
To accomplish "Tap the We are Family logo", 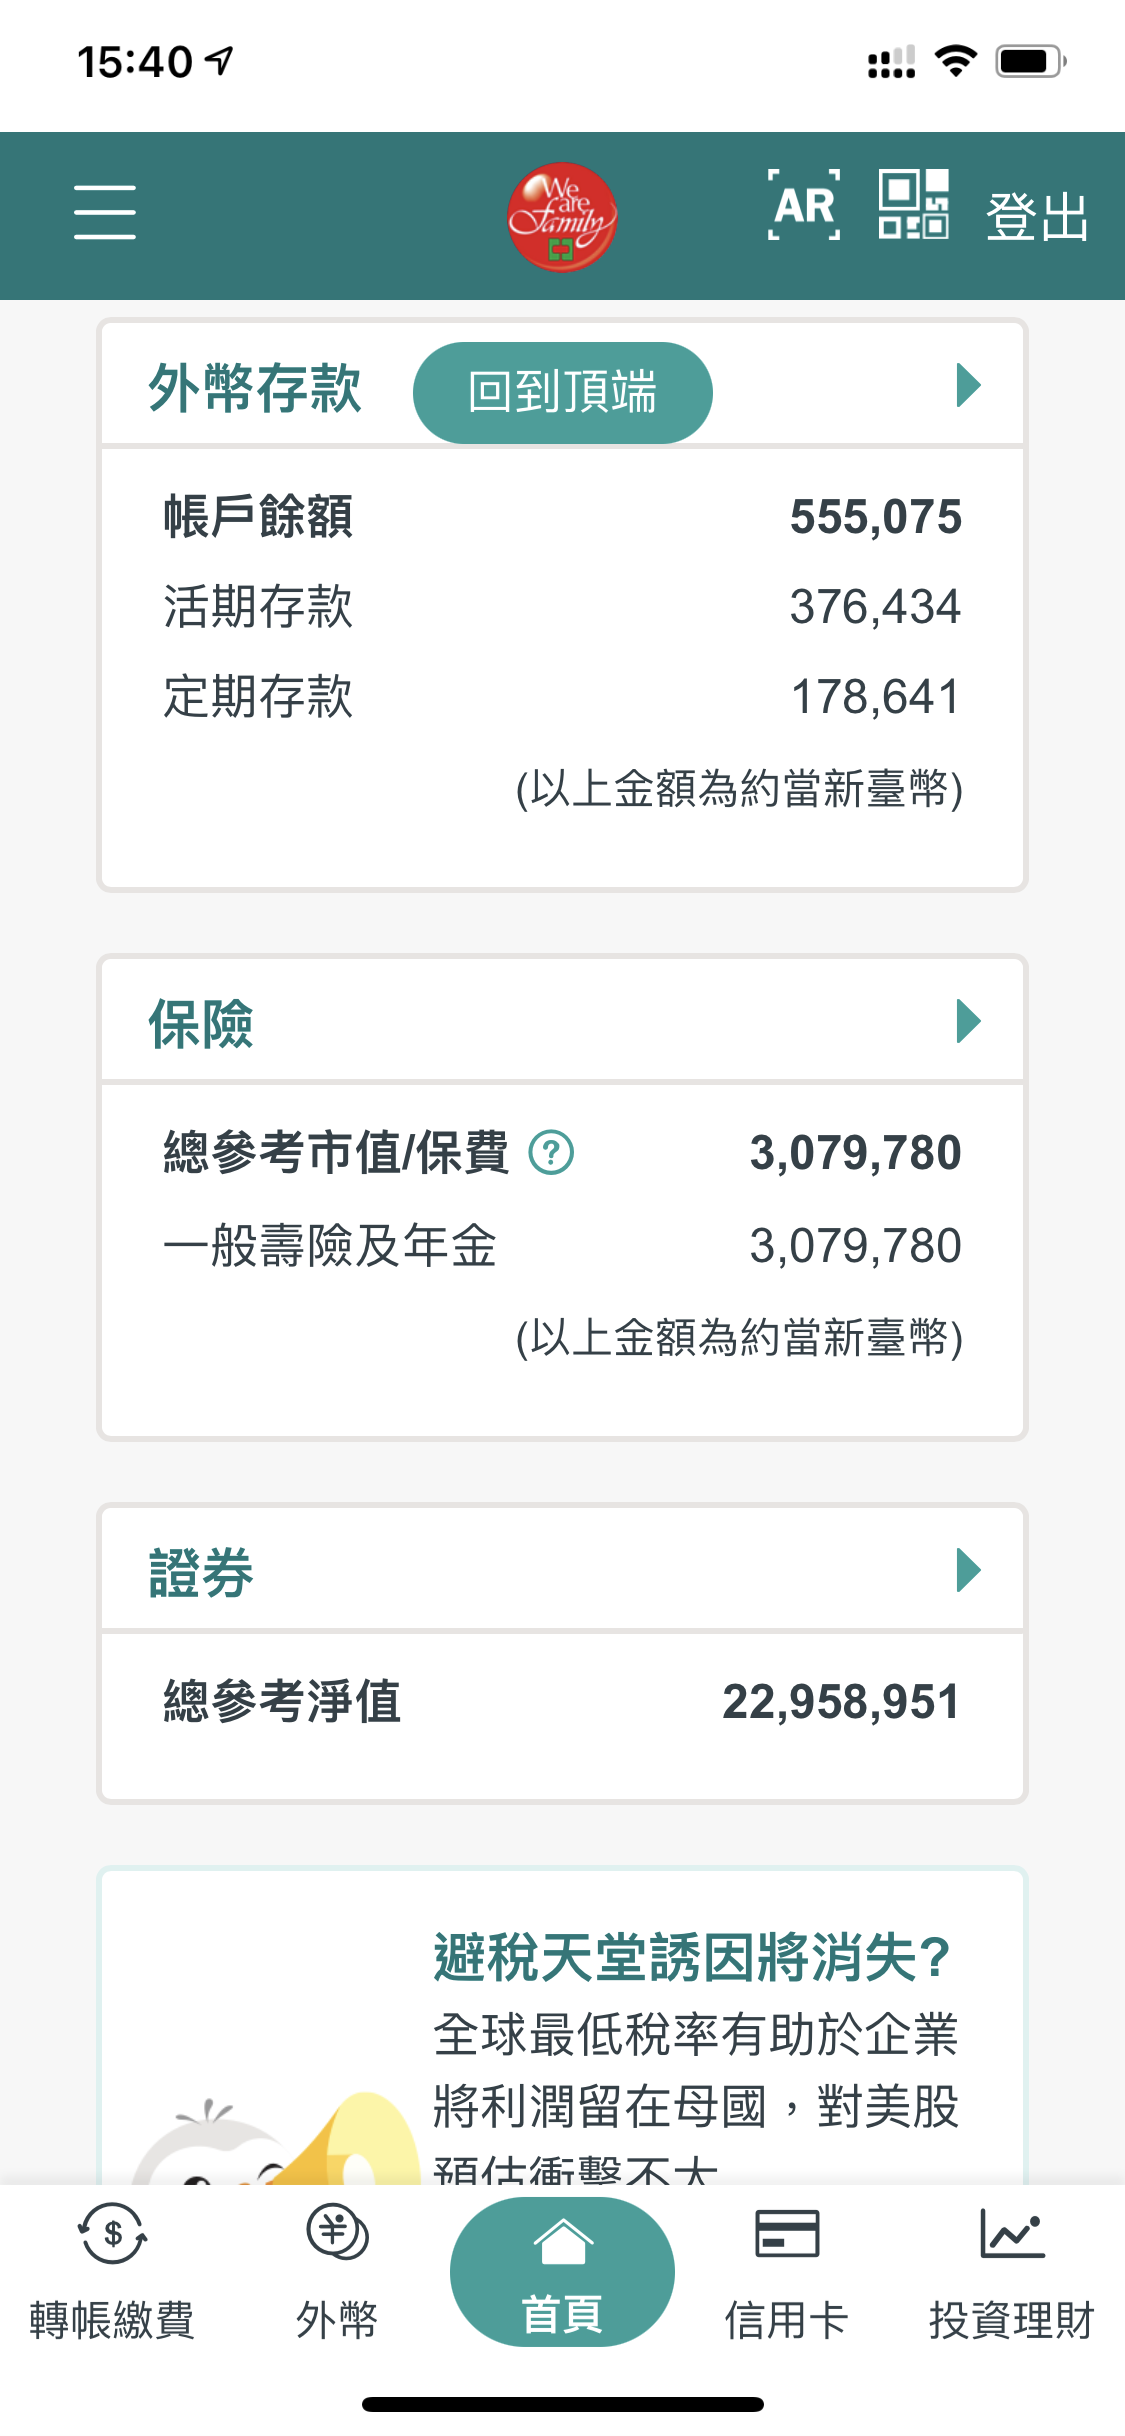I will pyautogui.click(x=562, y=216).
